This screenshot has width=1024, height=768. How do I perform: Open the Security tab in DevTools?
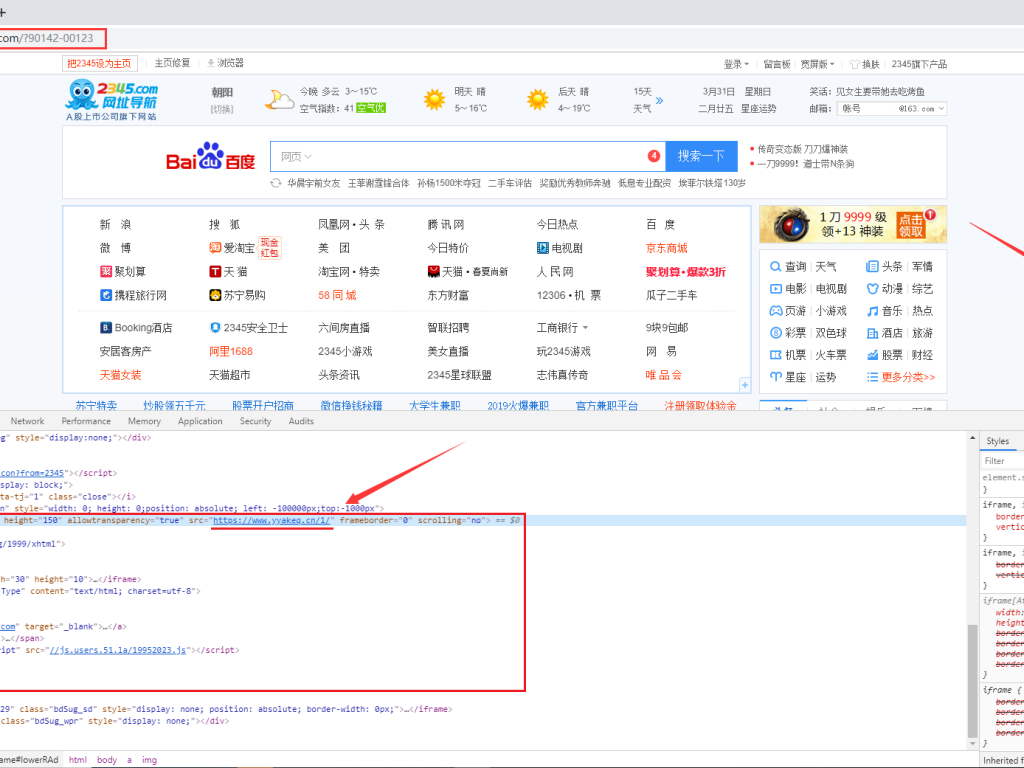(255, 421)
